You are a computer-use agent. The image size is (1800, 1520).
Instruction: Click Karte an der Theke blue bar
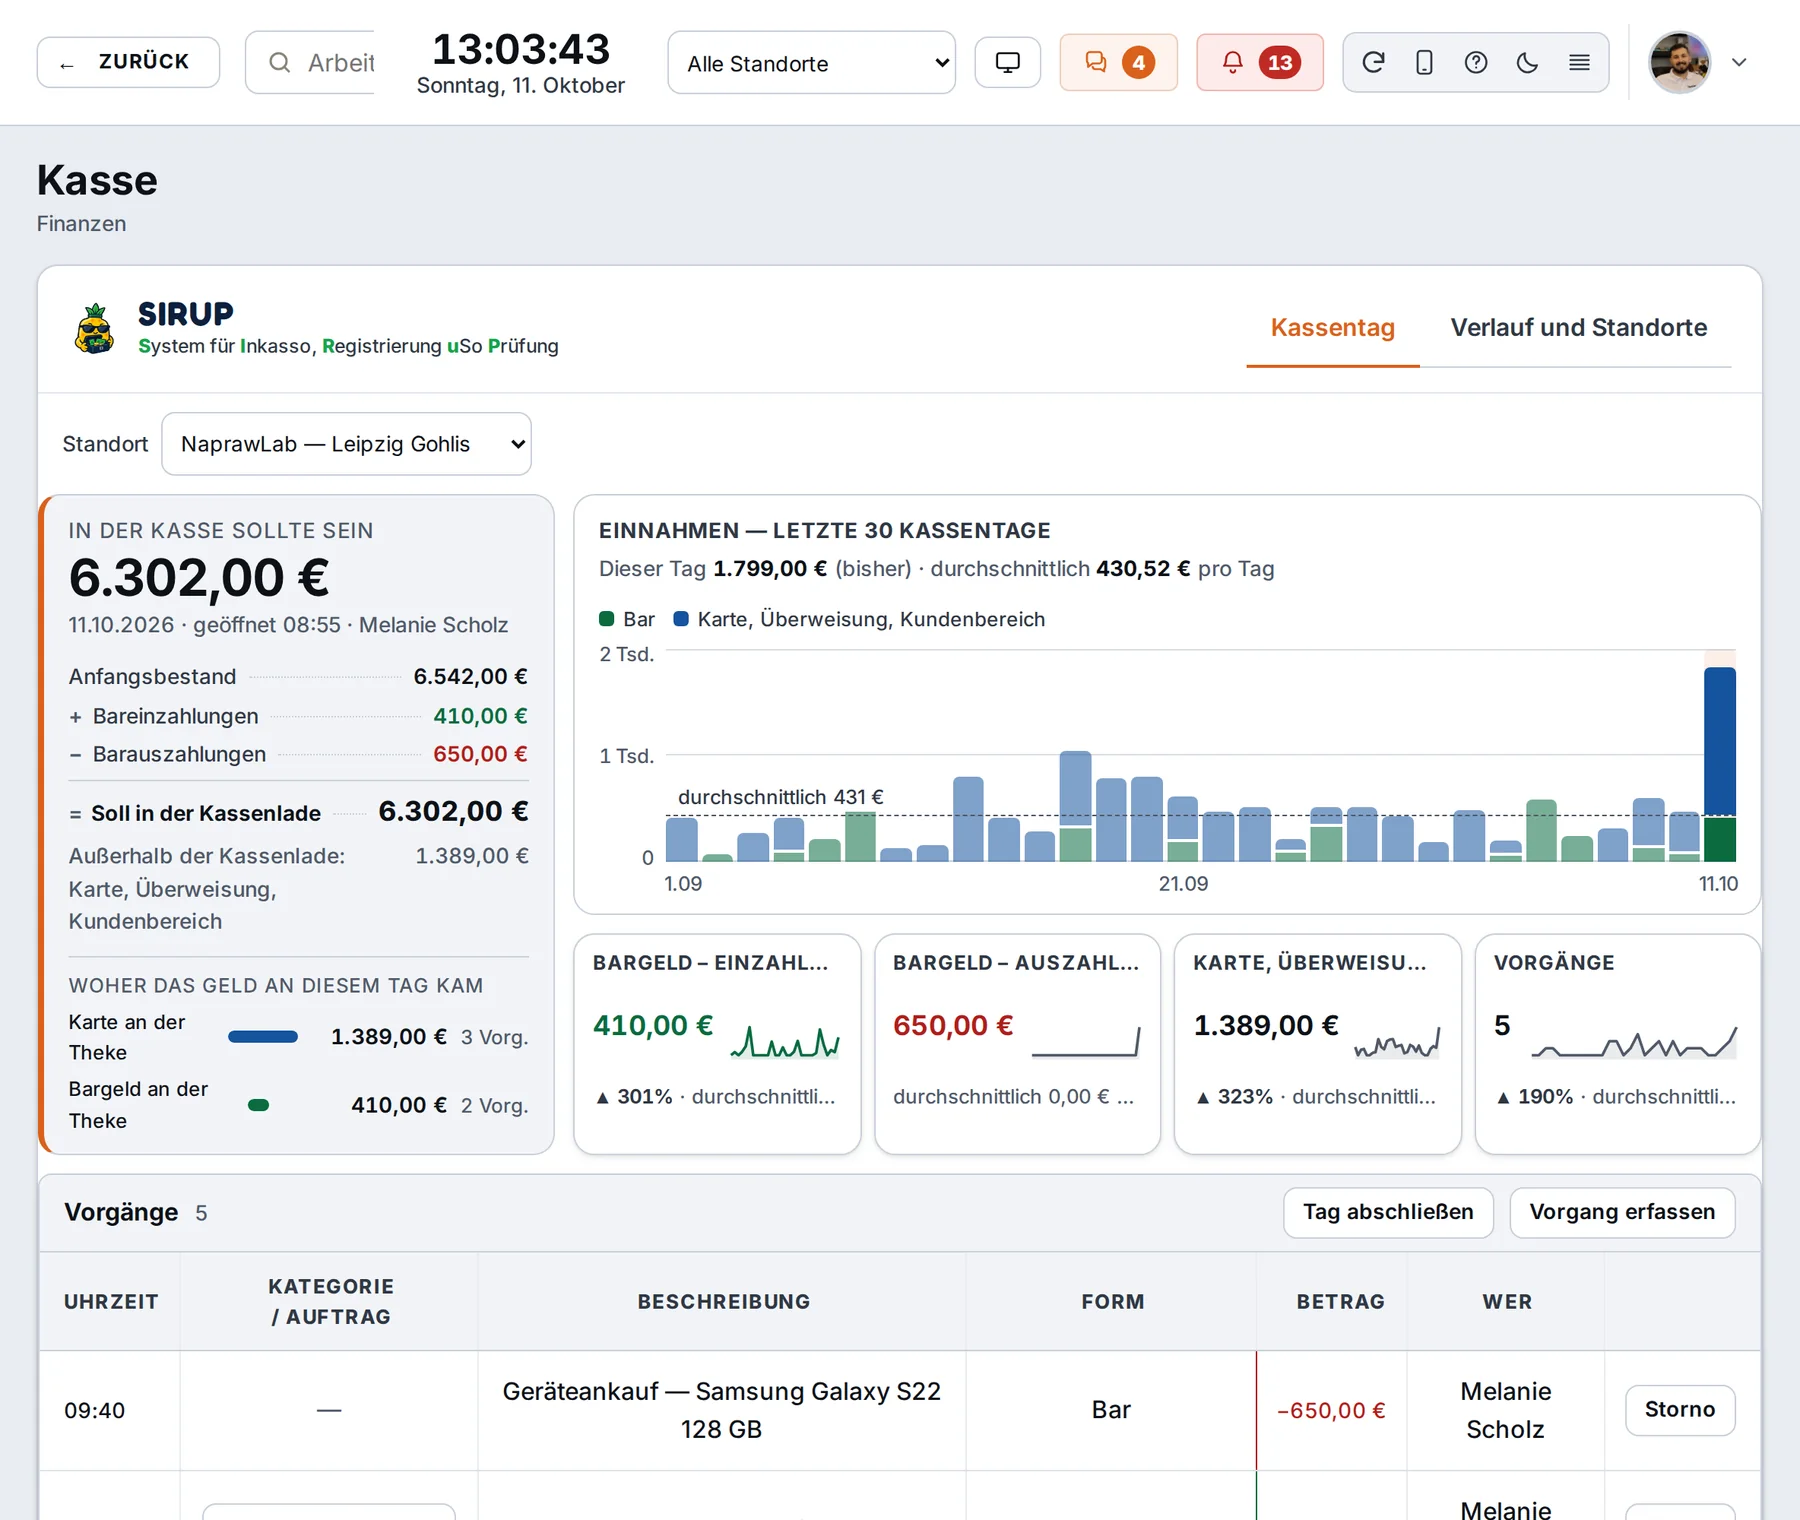click(x=263, y=1037)
